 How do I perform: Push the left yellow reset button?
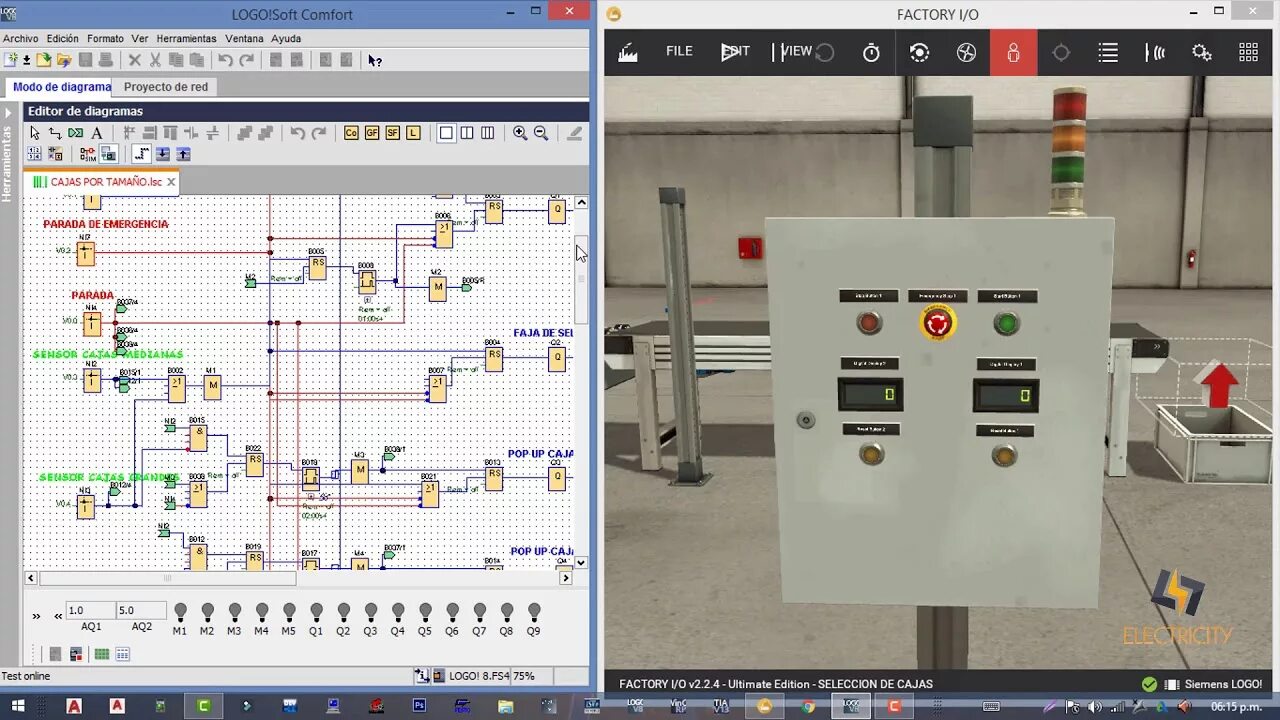(871, 455)
